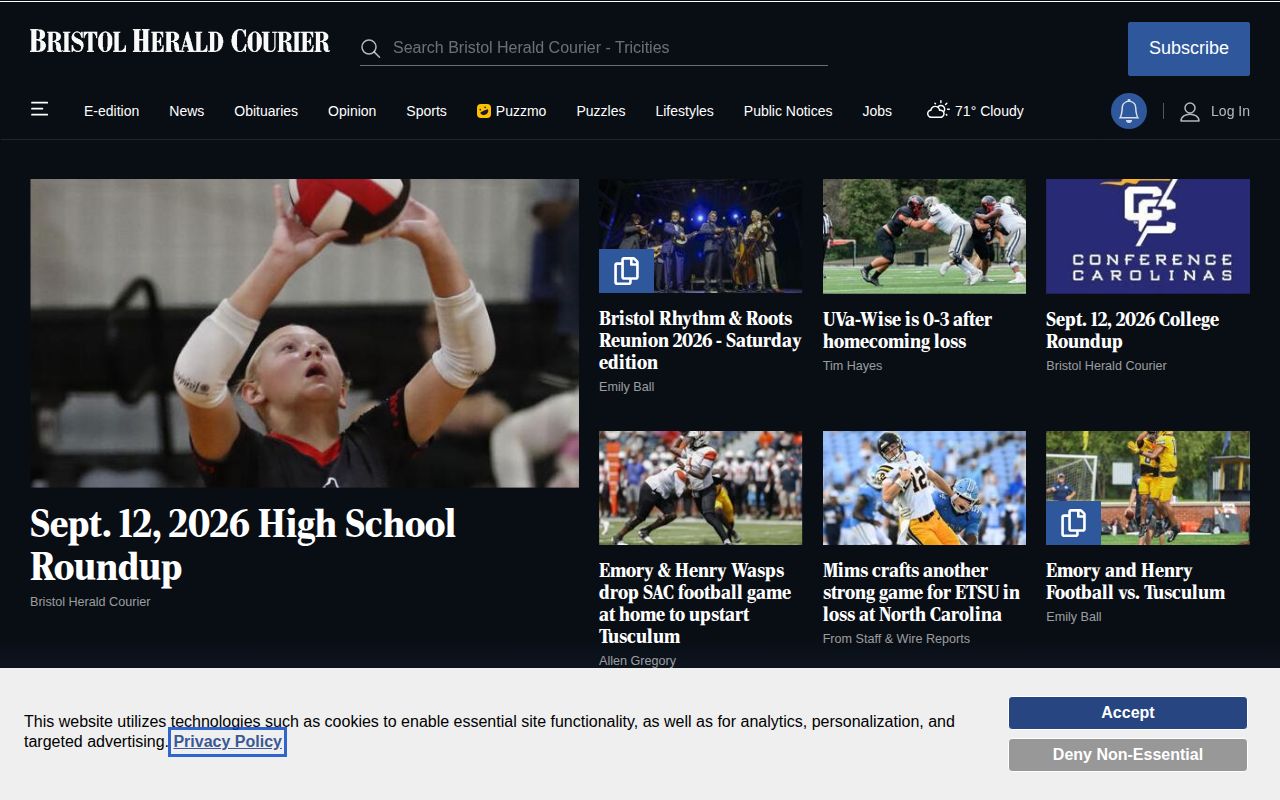
Task: Open the Privacy Policy link
Action: coord(228,742)
